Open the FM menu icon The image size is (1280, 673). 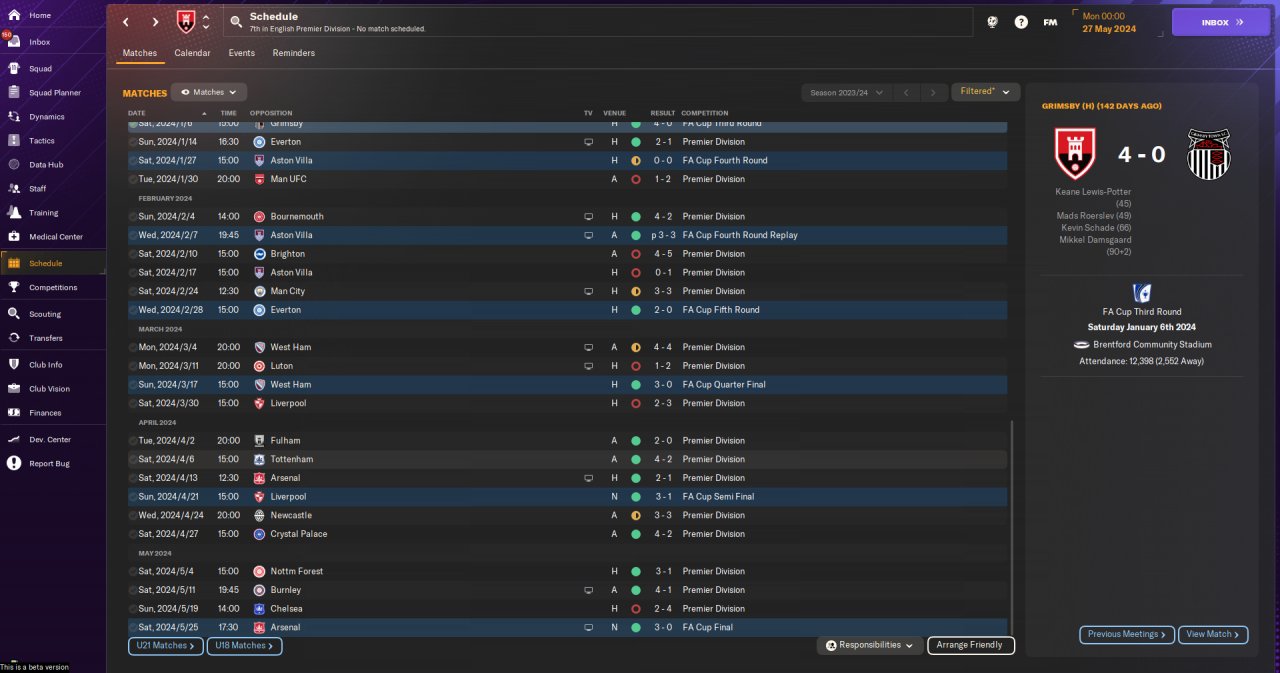1050,22
